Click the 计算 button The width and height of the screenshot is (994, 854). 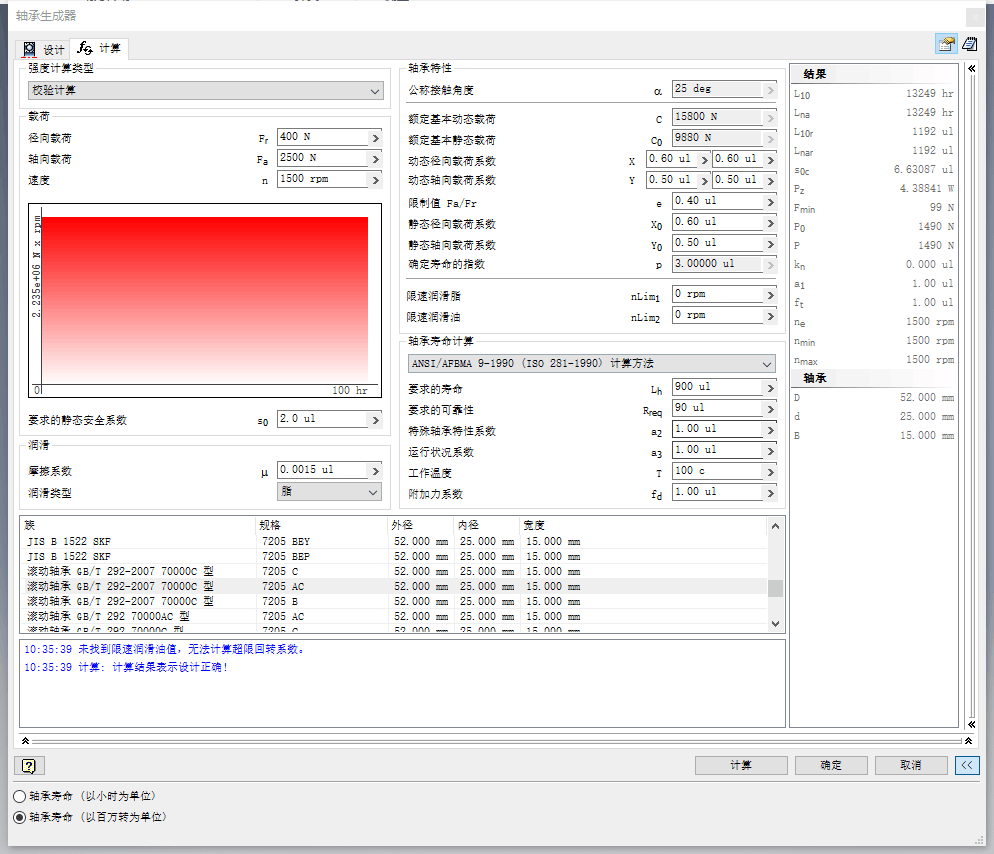[x=741, y=765]
